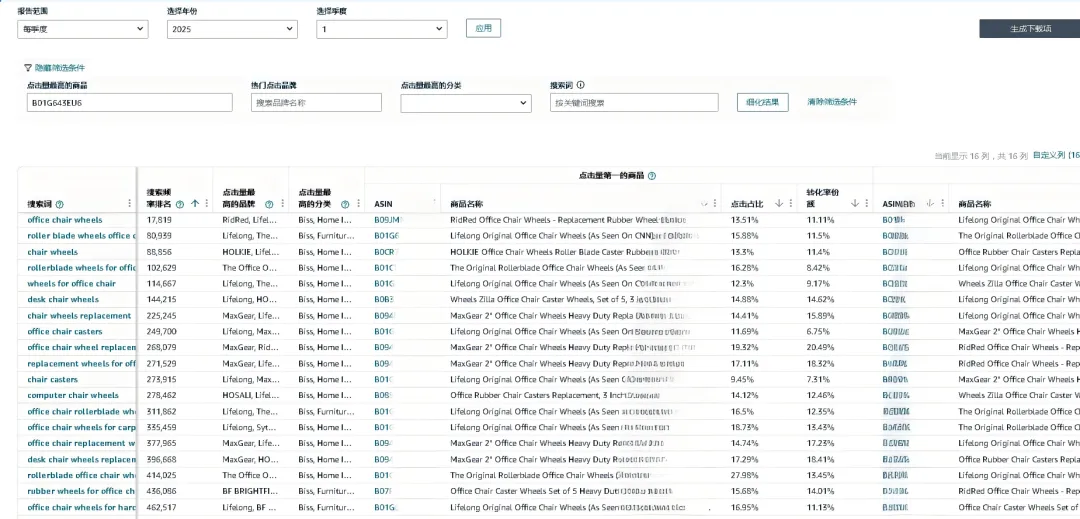Open search term 'office chair wheels'
Image resolution: width=1080 pixels, height=519 pixels.
[65, 220]
